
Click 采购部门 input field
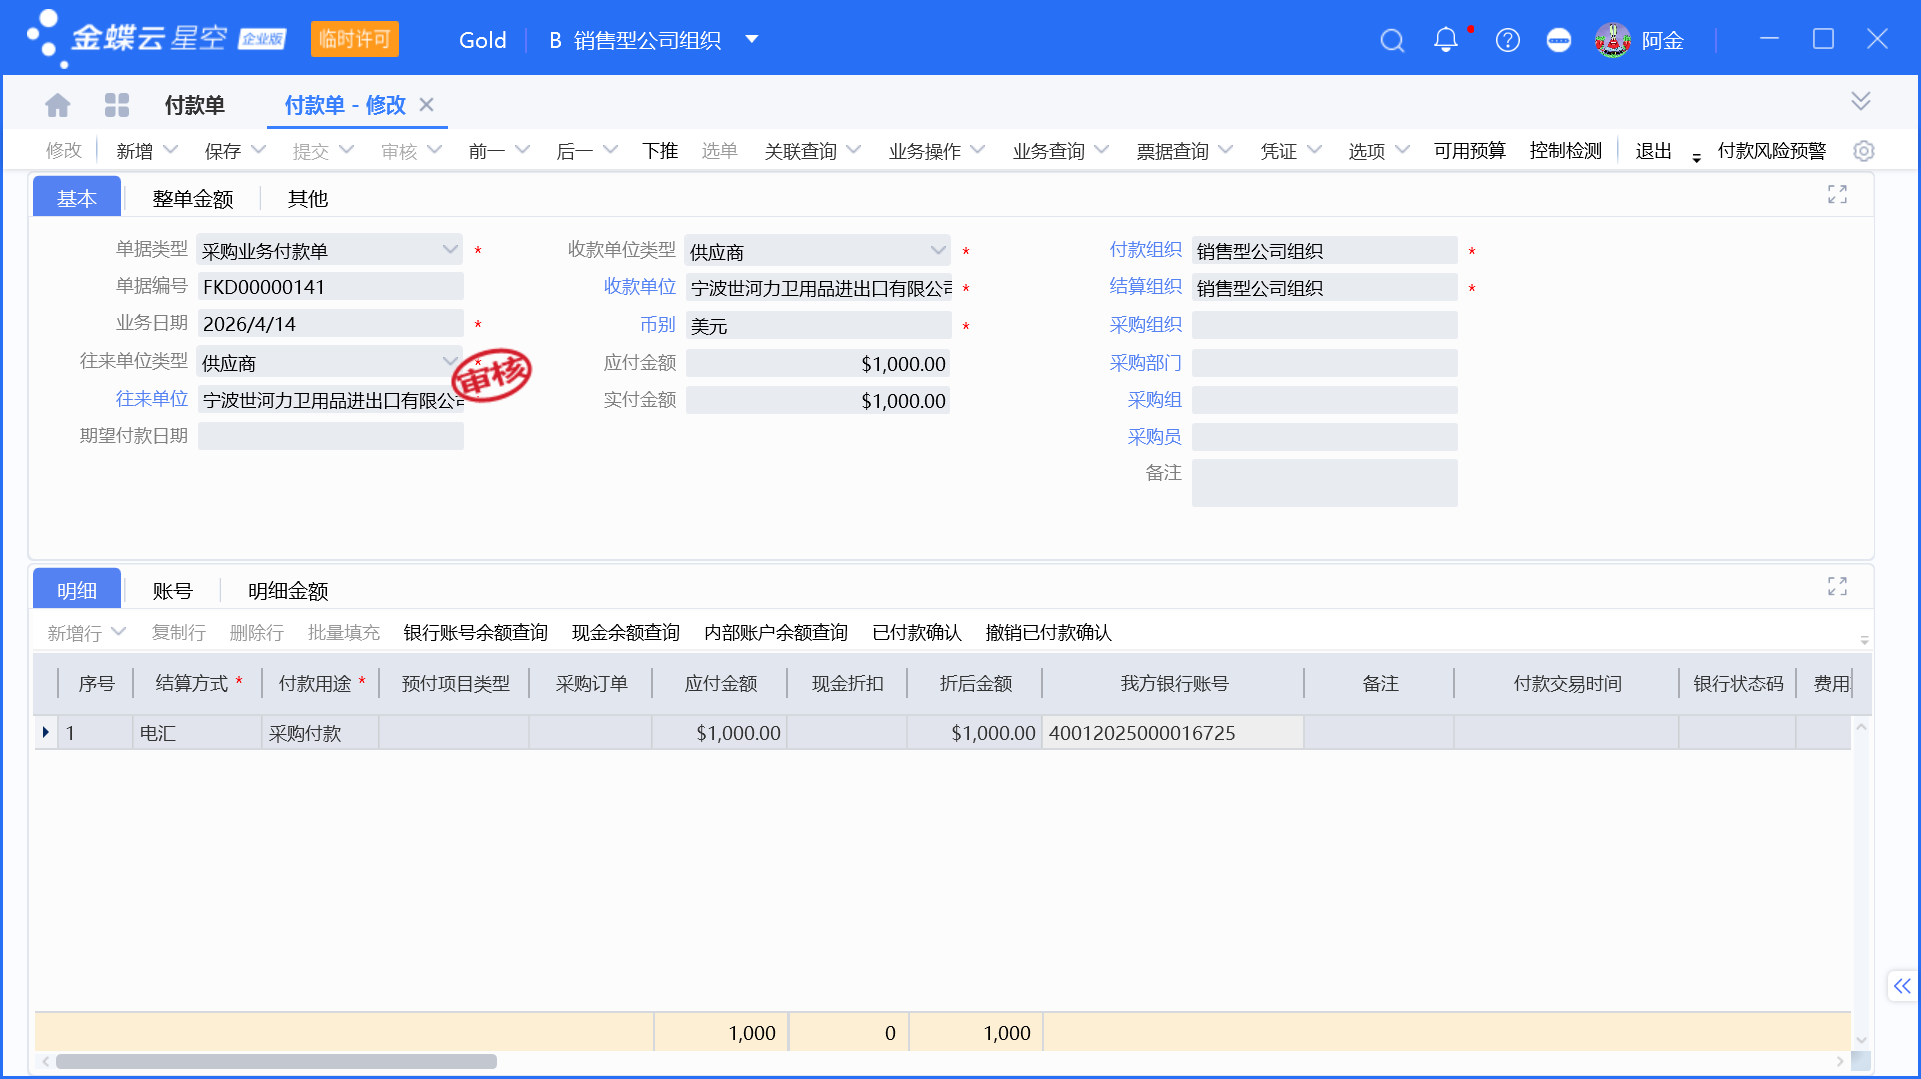1324,363
